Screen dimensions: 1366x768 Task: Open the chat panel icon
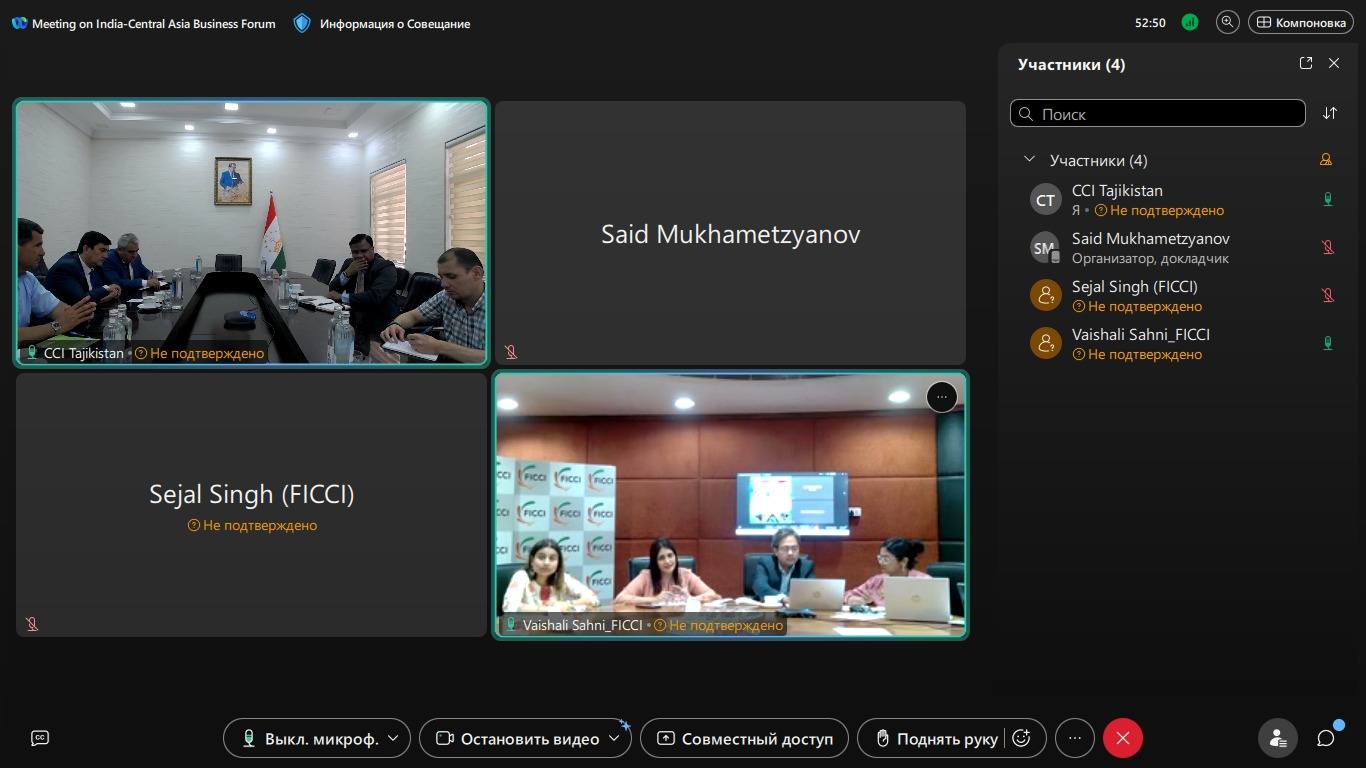tap(1326, 738)
